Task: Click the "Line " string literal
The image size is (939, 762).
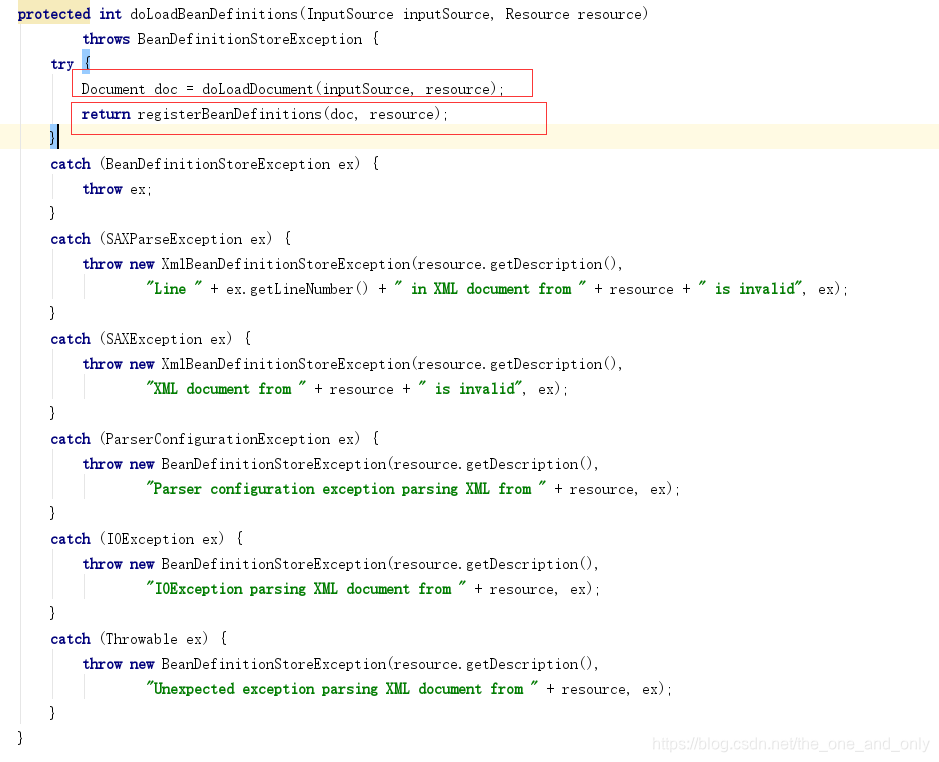Action: coord(174,289)
